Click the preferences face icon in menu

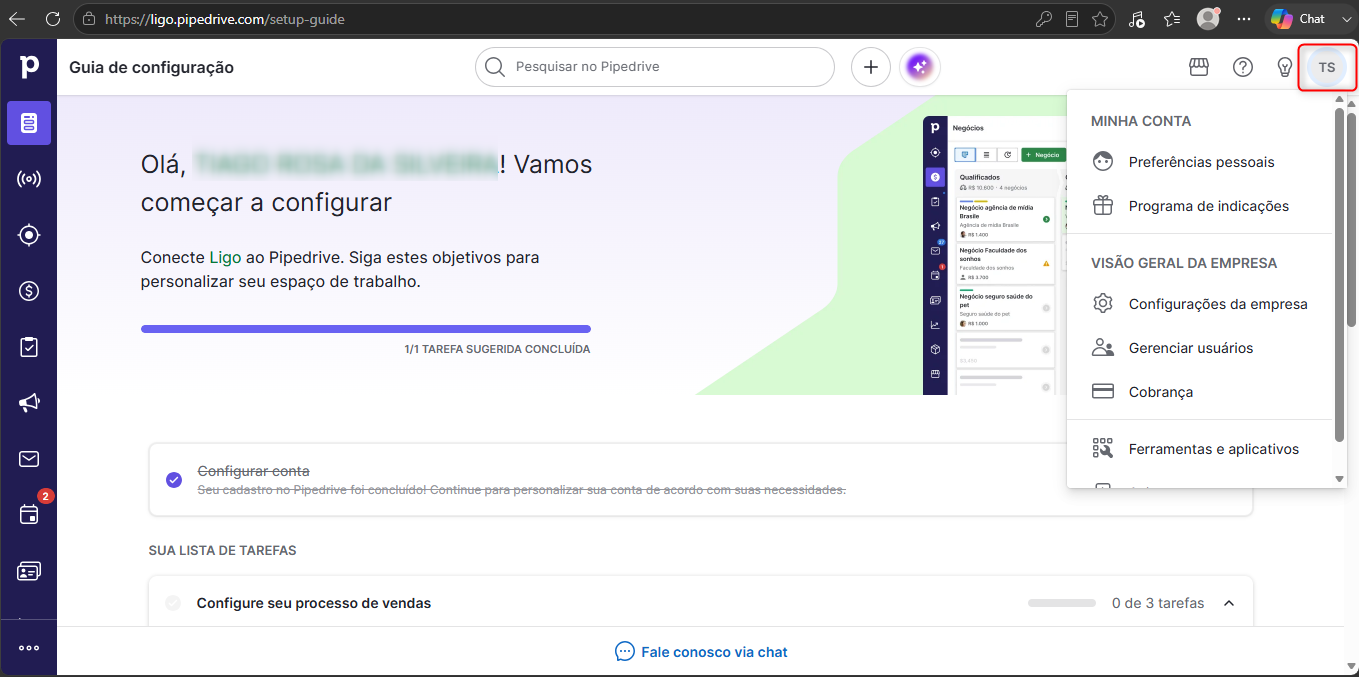pos(1103,162)
